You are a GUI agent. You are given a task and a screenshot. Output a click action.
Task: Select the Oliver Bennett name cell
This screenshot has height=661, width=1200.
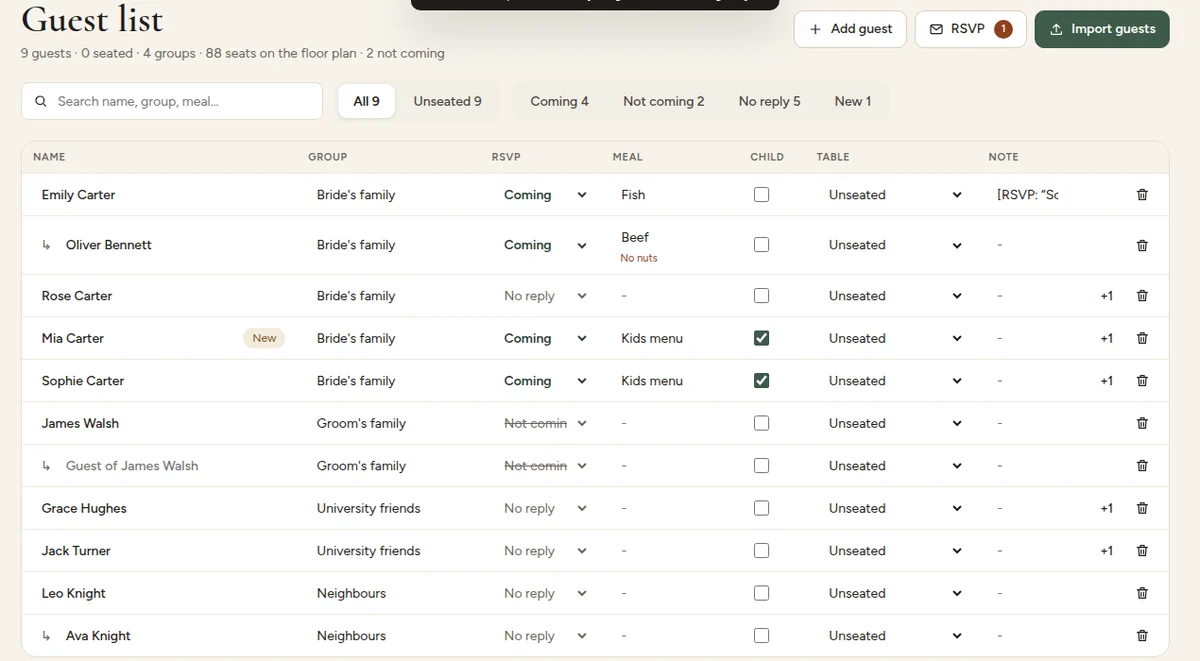click(x=109, y=245)
